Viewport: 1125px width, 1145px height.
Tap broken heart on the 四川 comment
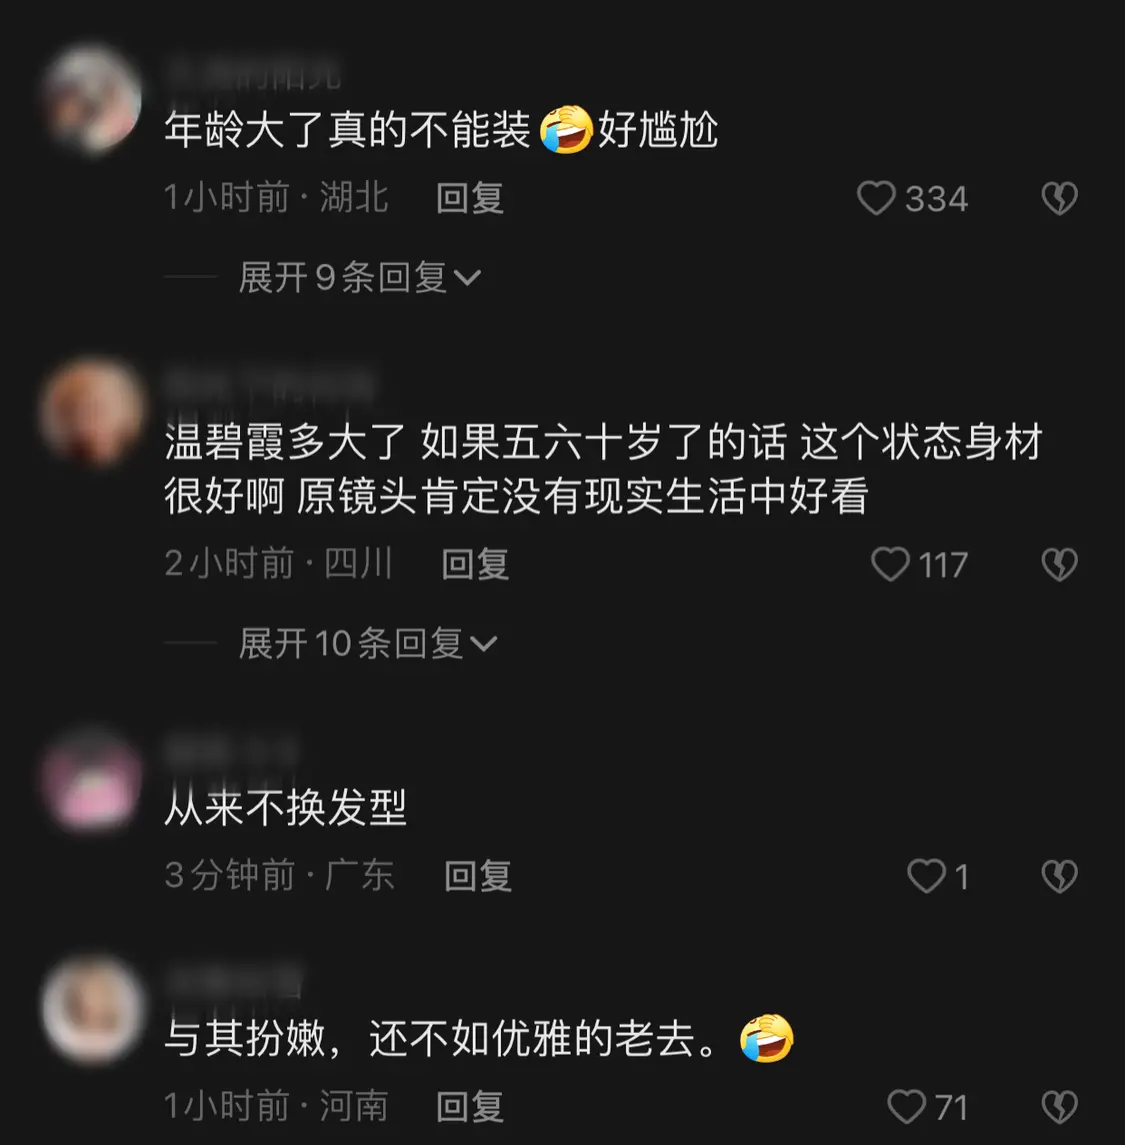pyautogui.click(x=1059, y=564)
